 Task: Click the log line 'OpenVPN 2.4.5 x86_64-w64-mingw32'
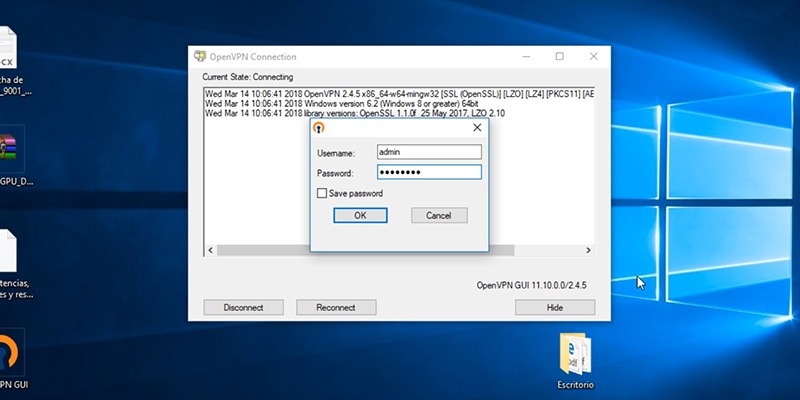399,94
